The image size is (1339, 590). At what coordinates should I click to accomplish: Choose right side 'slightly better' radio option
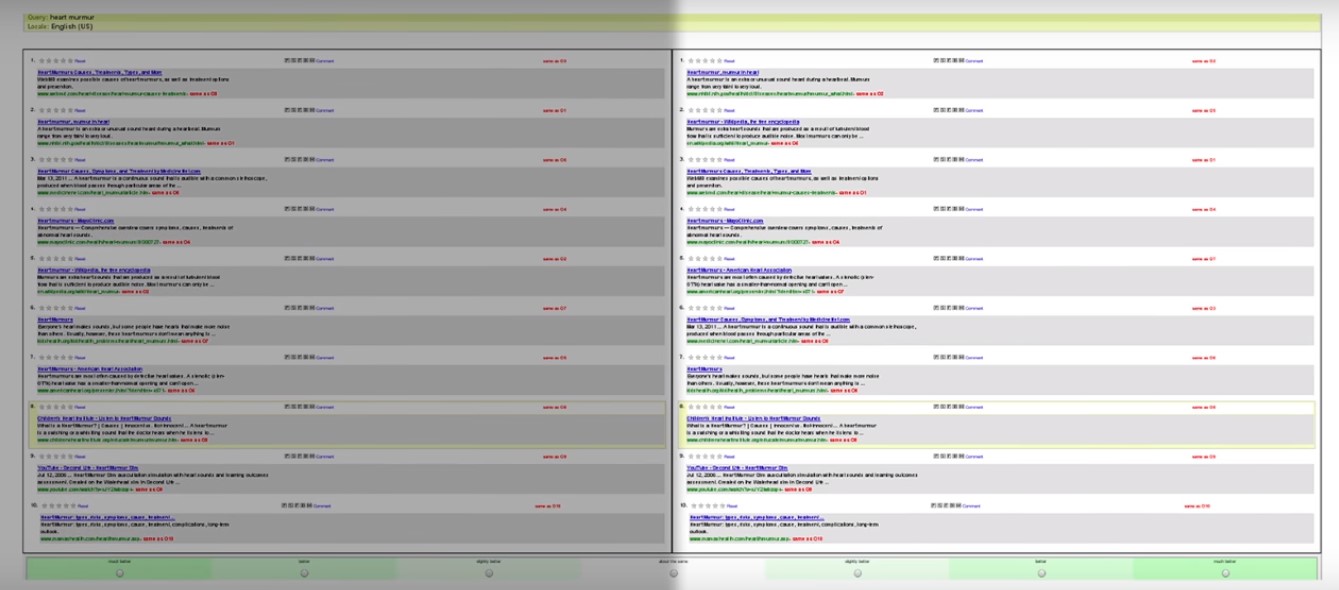pyautogui.click(x=857, y=573)
